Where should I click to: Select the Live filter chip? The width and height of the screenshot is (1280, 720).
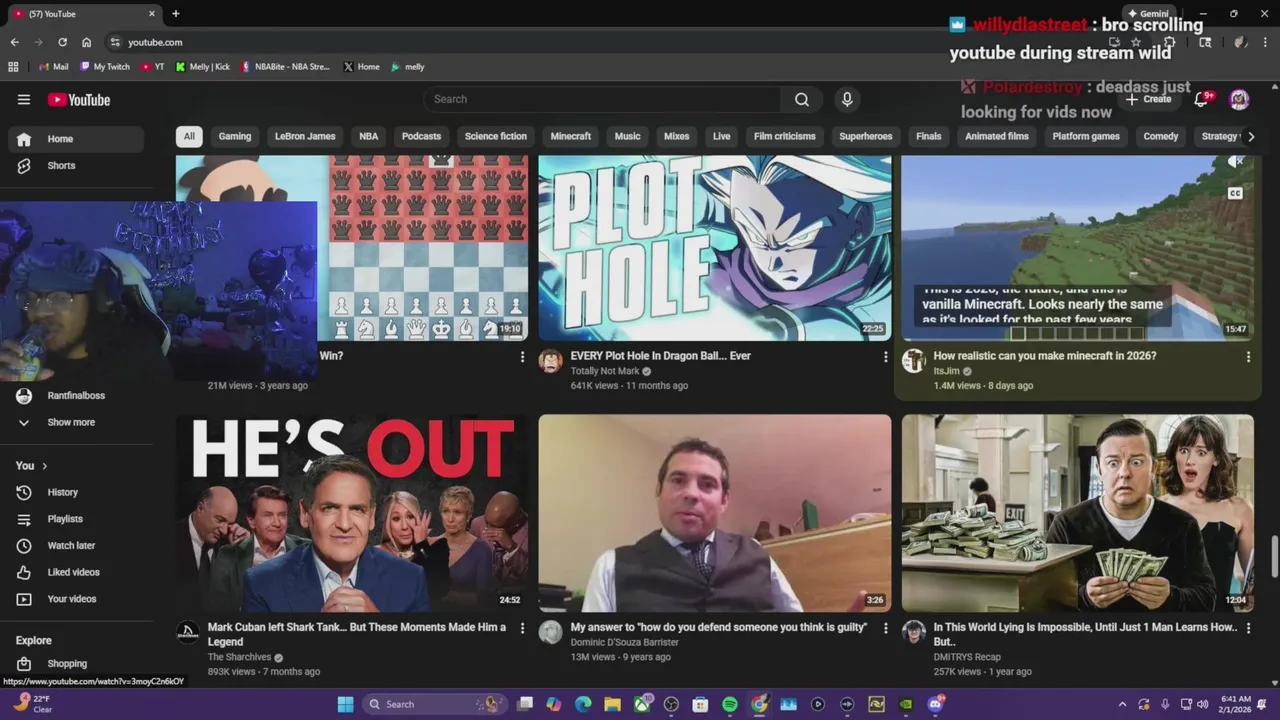(721, 136)
